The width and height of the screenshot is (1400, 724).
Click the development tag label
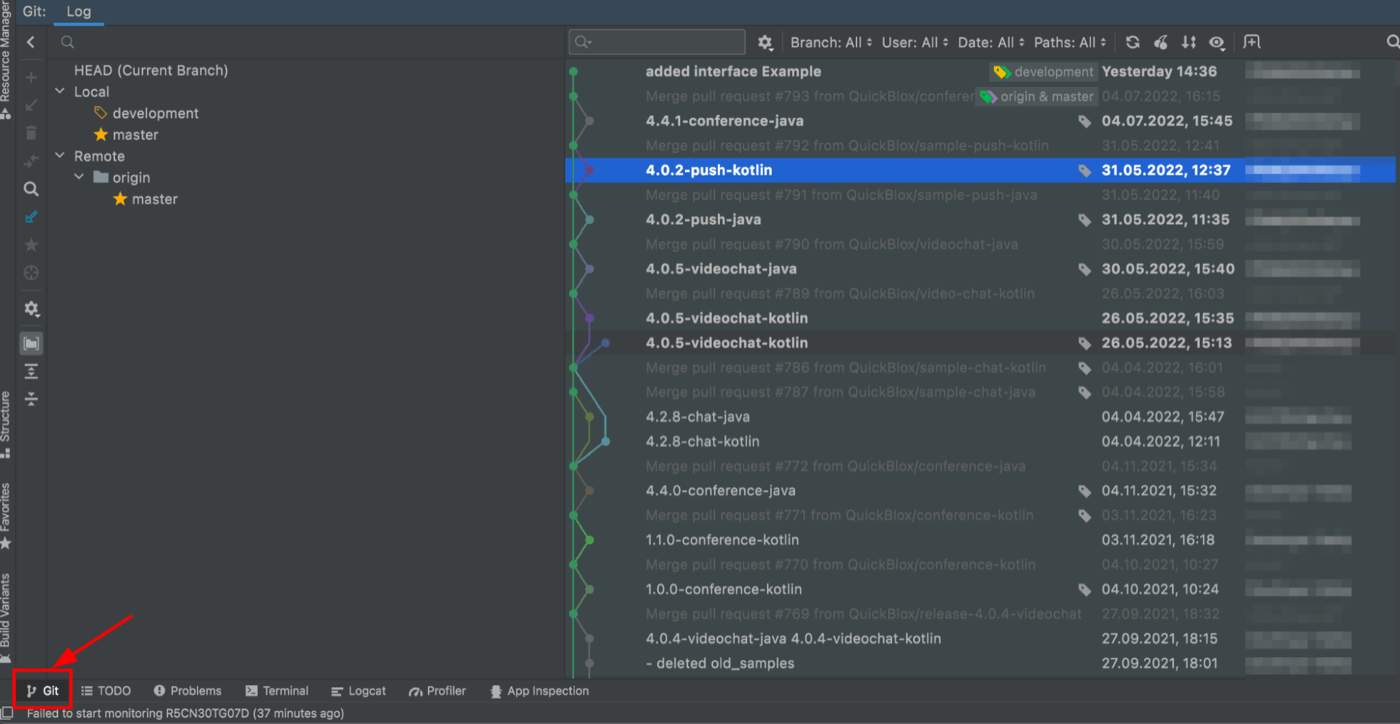click(x=1043, y=71)
